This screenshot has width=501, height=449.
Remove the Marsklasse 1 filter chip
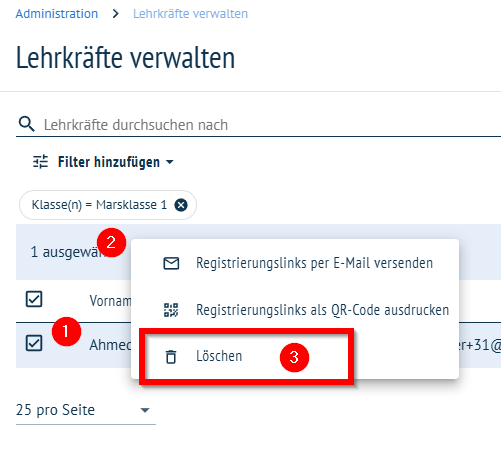181,205
